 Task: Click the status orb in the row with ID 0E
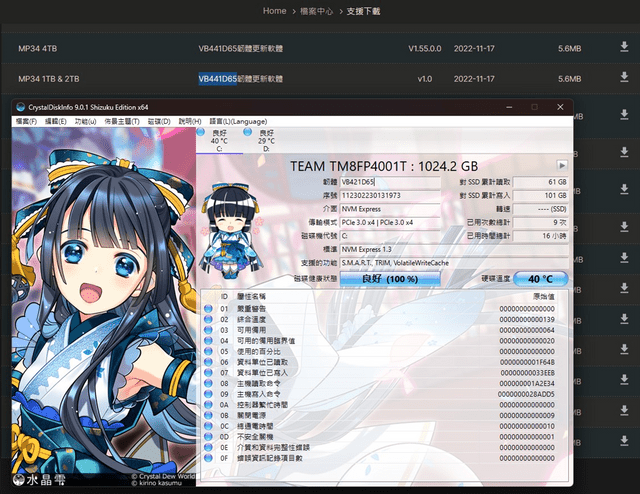pos(208,447)
